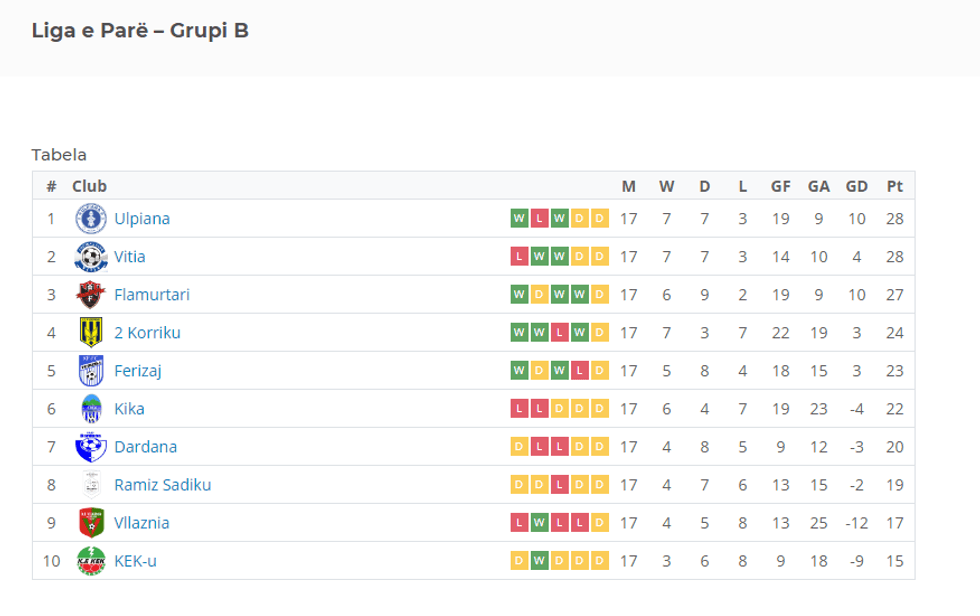Viewport: 980px width, 616px height.
Task: Click KEK-u's first yellow D form badge
Action: click(x=519, y=560)
